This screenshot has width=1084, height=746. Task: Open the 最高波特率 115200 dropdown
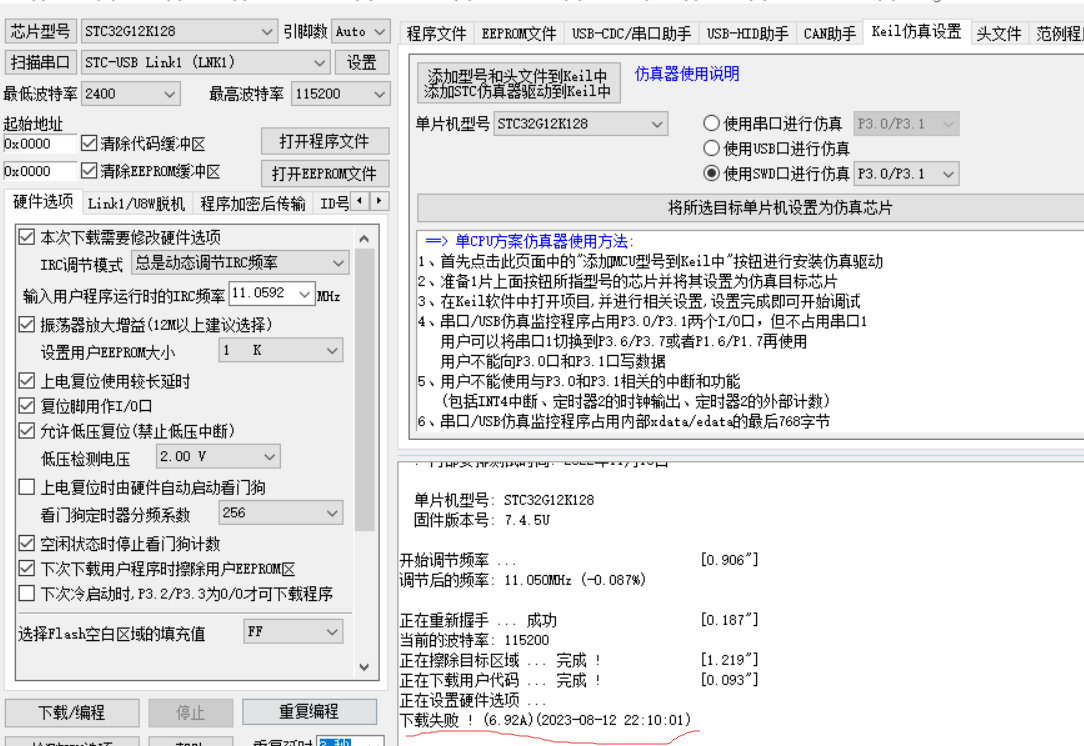click(340, 93)
